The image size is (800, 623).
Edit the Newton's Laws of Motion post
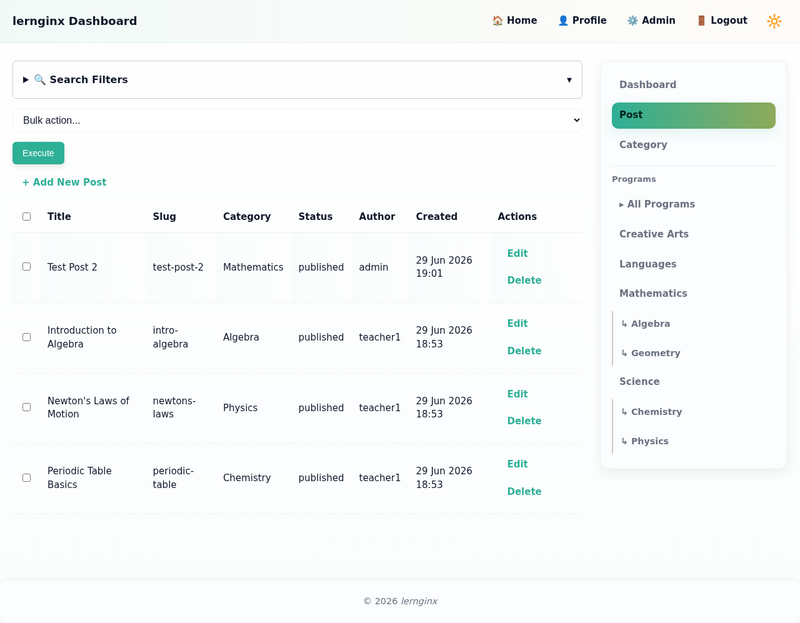tap(517, 394)
